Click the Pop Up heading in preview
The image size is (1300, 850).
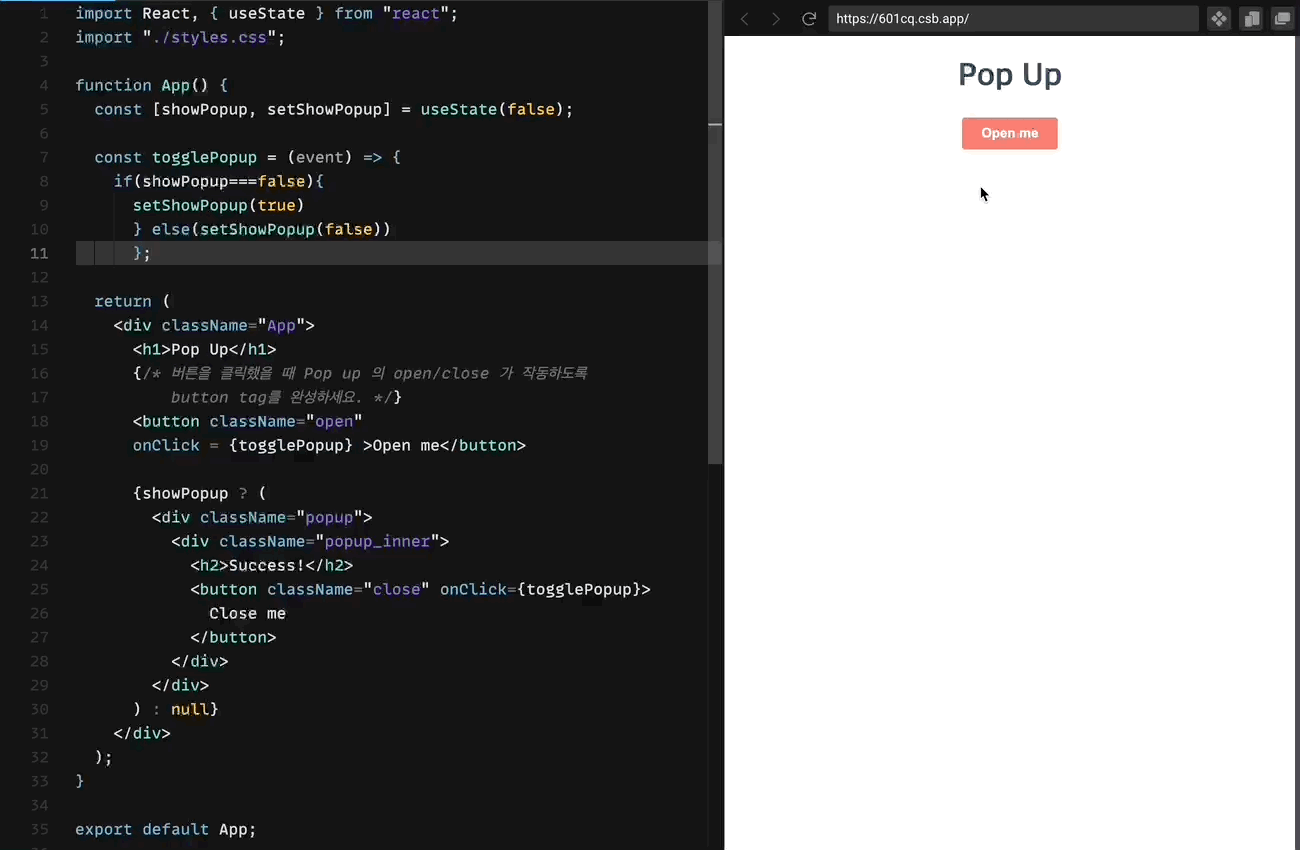click(1009, 75)
